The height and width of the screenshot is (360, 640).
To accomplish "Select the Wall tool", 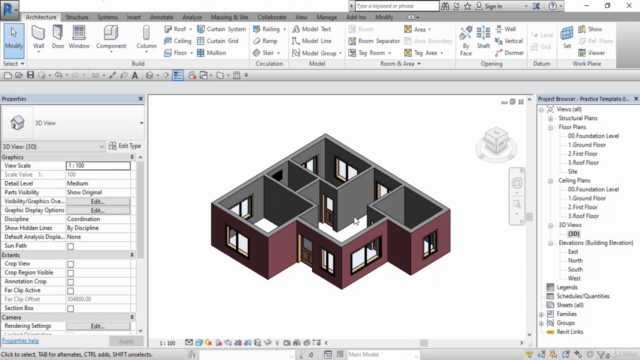I will click(38, 39).
